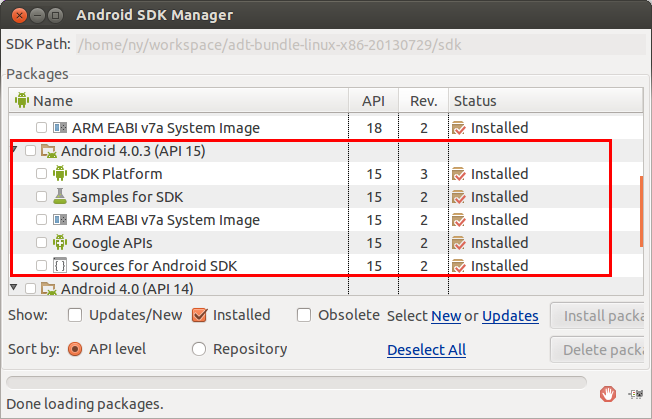Click the Deselect All link
652x419 pixels.
[x=426, y=349]
